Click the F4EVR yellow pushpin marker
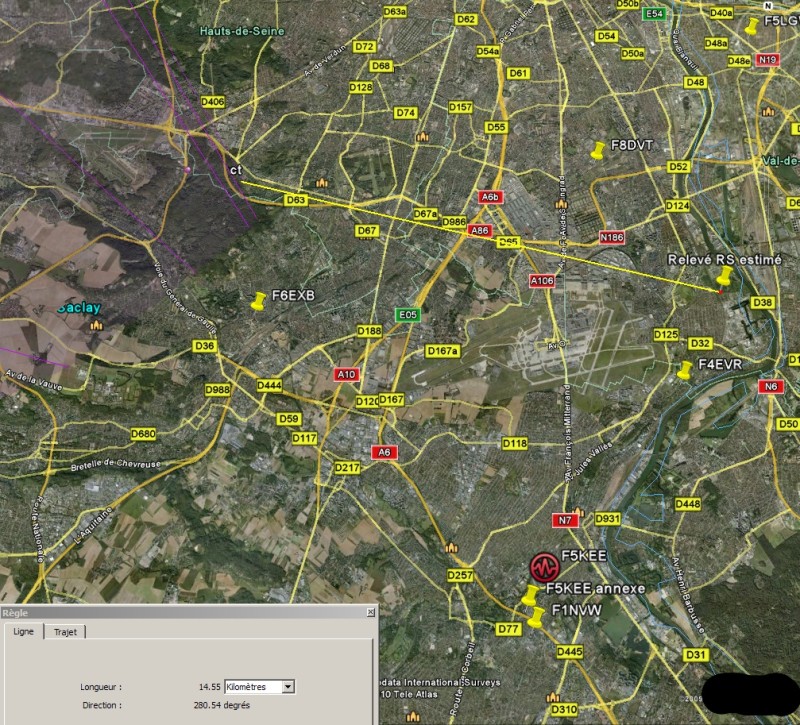800x725 pixels. pyautogui.click(x=685, y=370)
